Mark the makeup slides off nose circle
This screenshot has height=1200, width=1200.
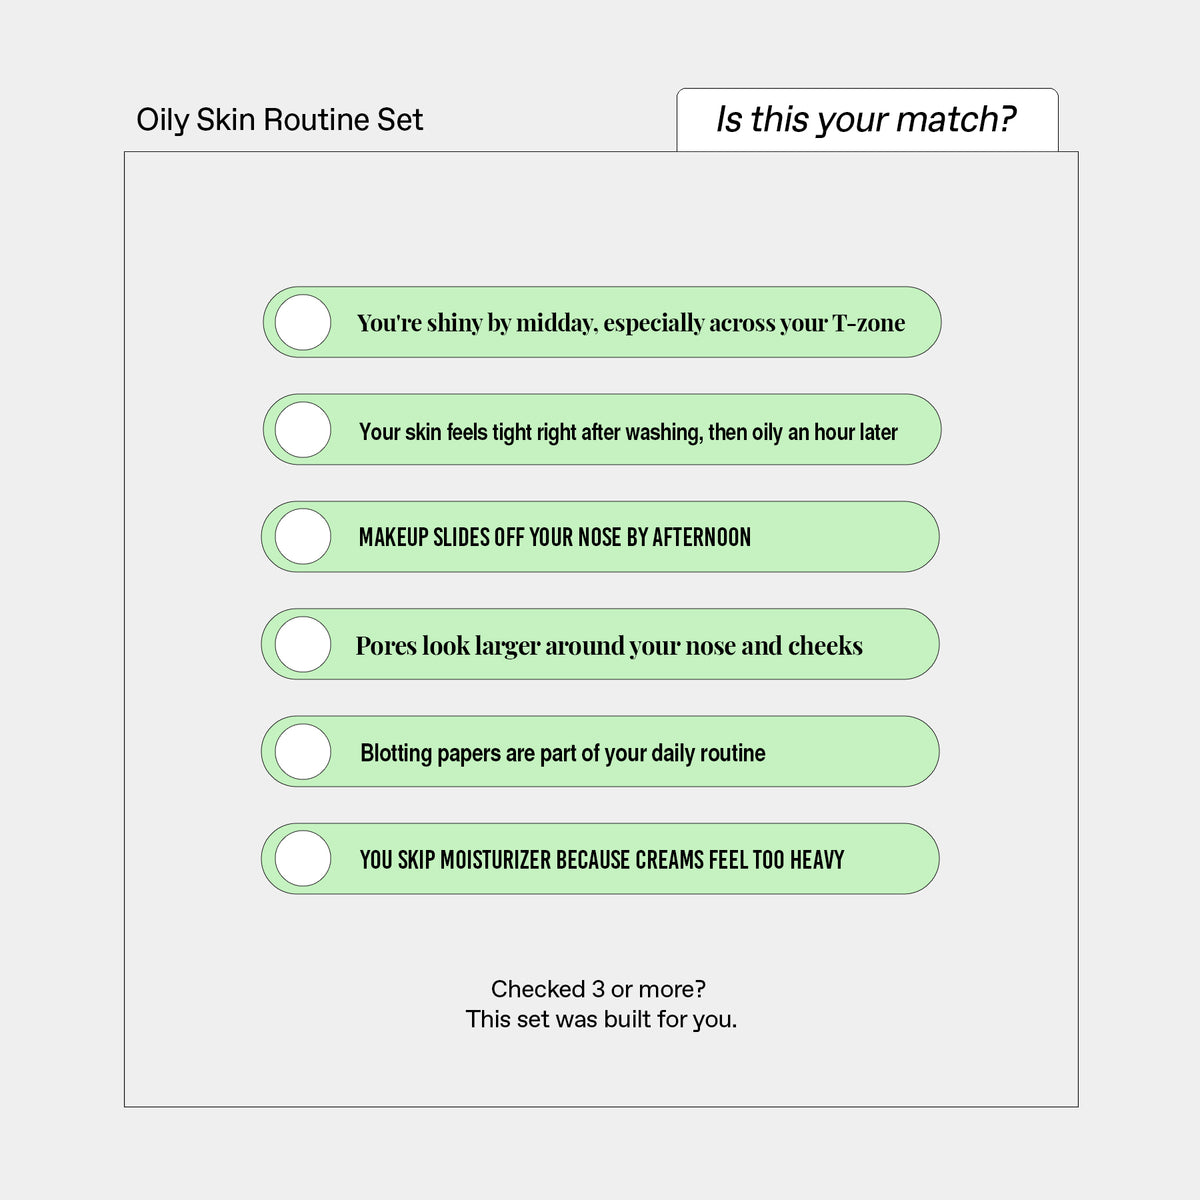coord(303,537)
